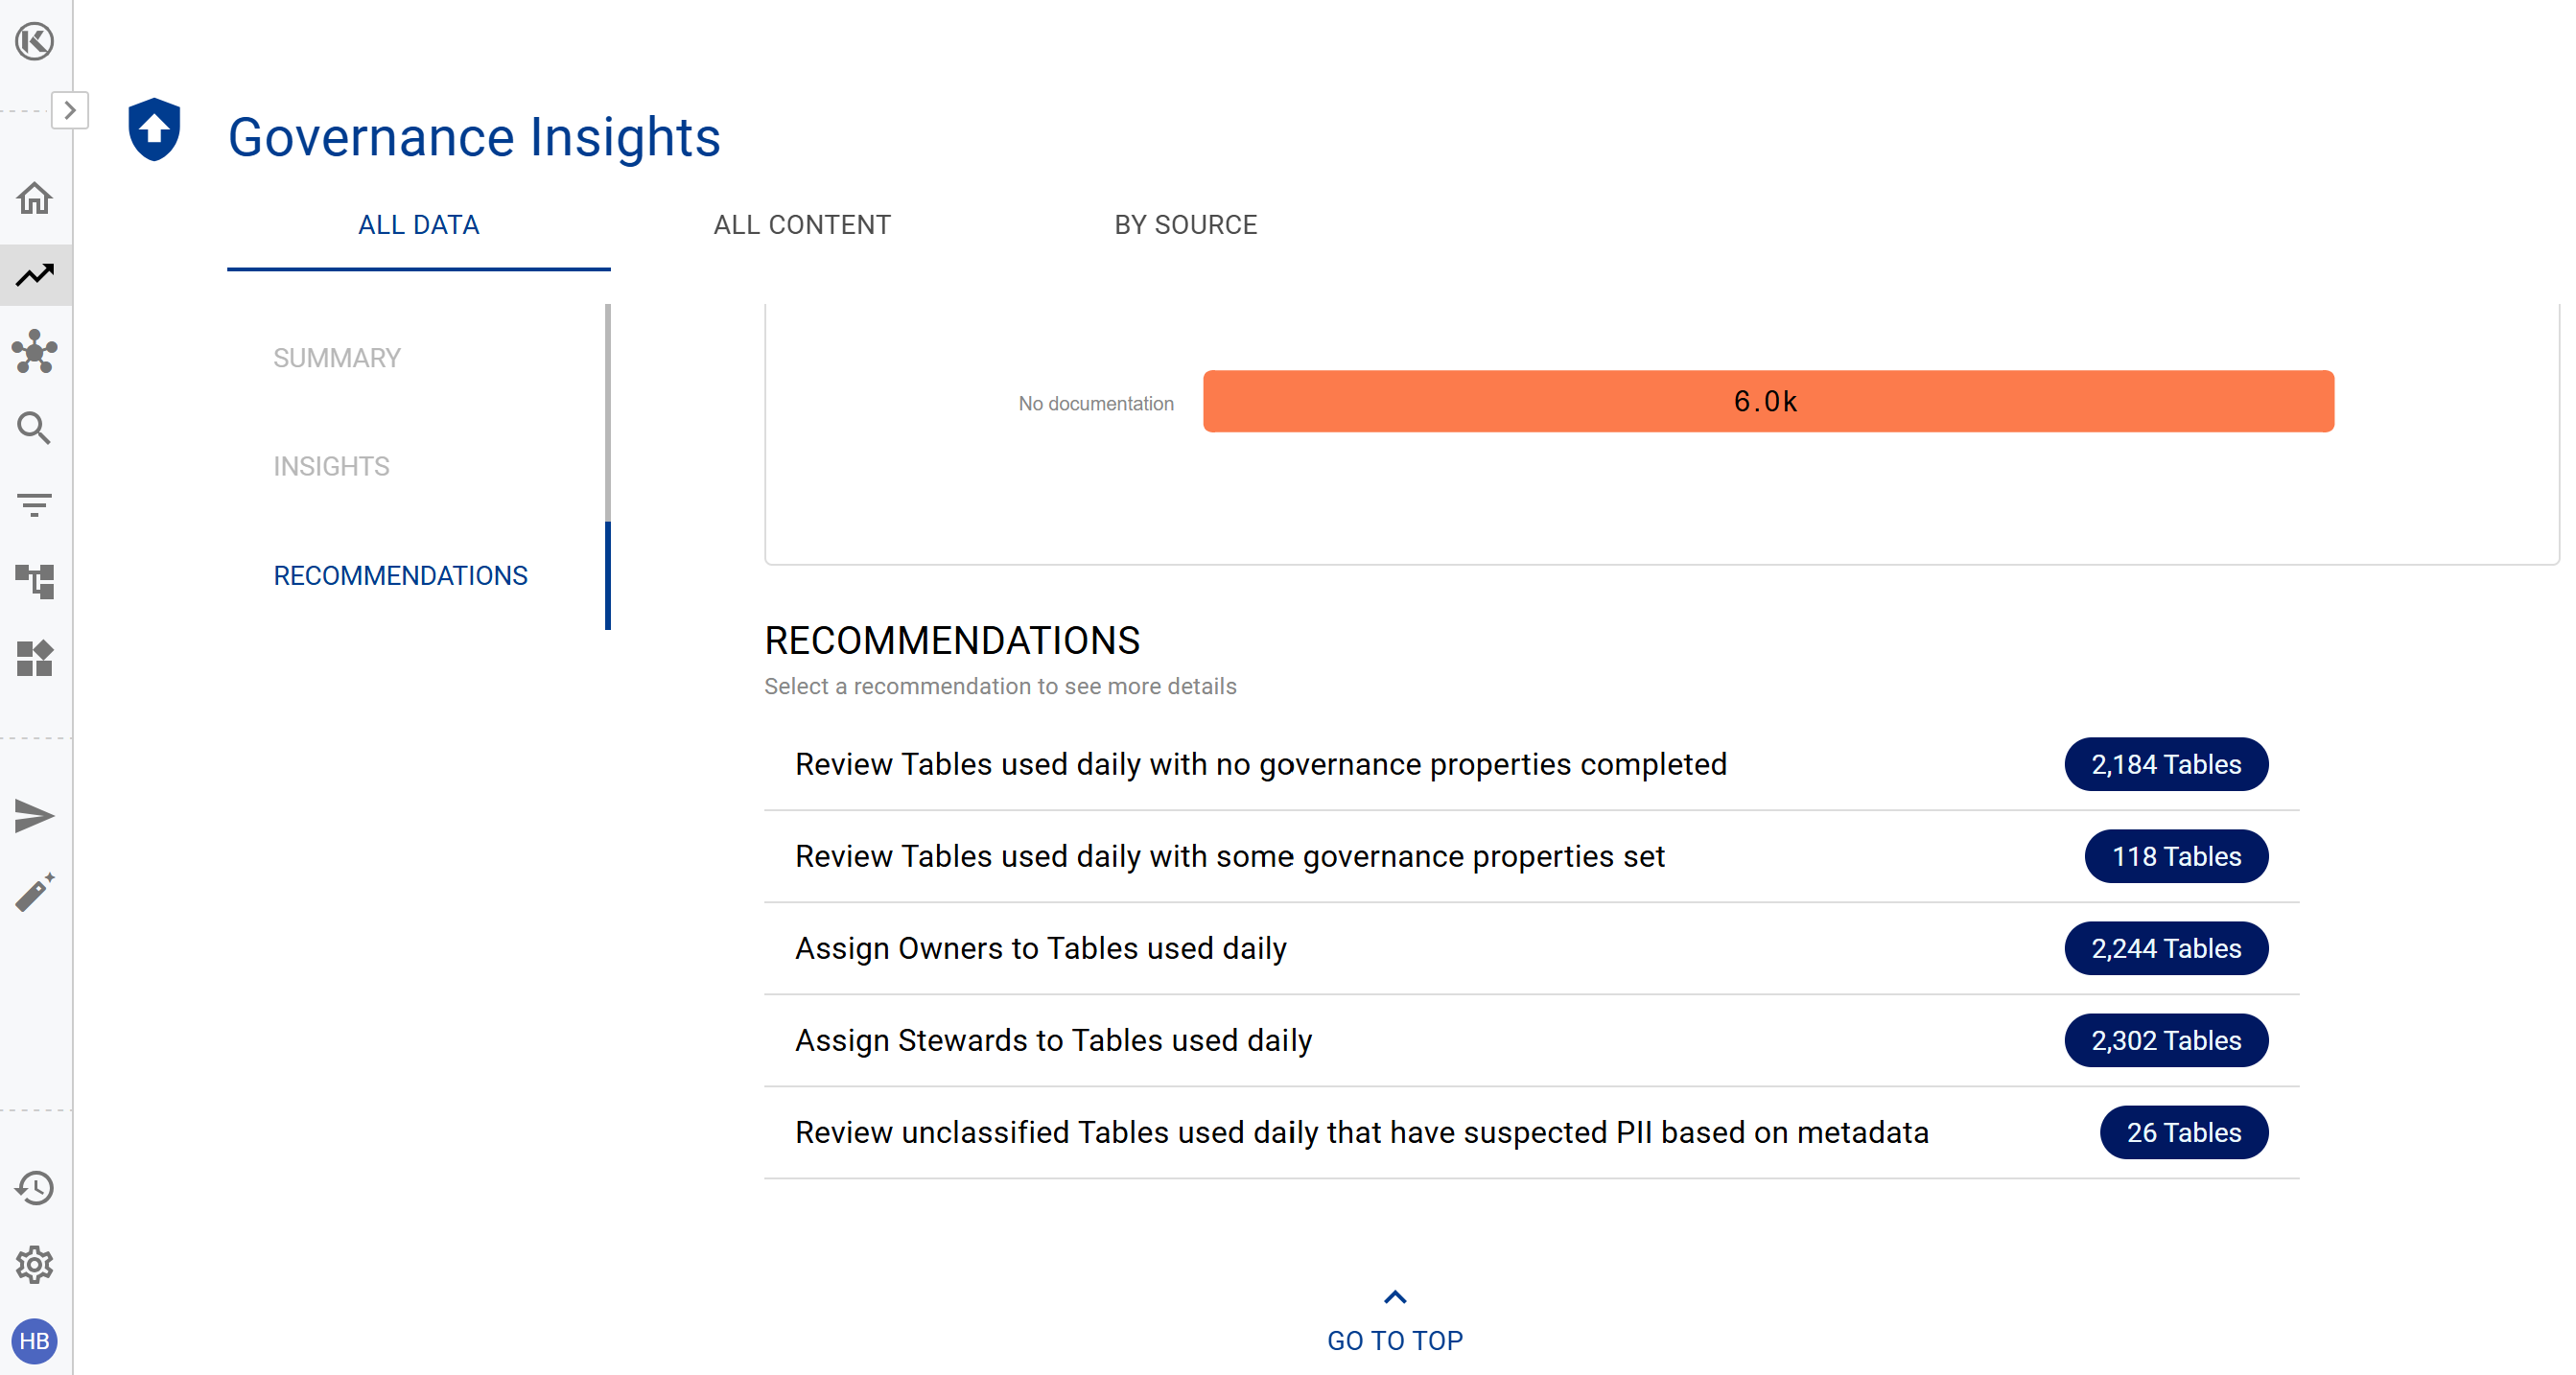The height and width of the screenshot is (1375, 2576).
Task: Open the search magnifier icon
Action: 35,428
